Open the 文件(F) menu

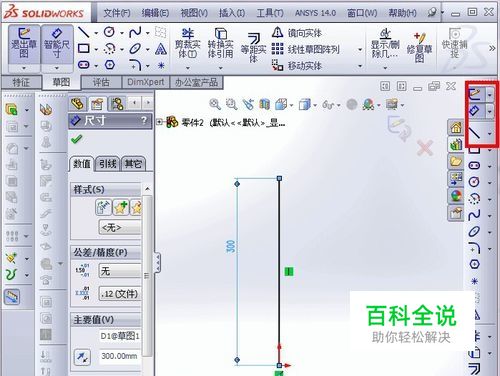click(x=116, y=13)
